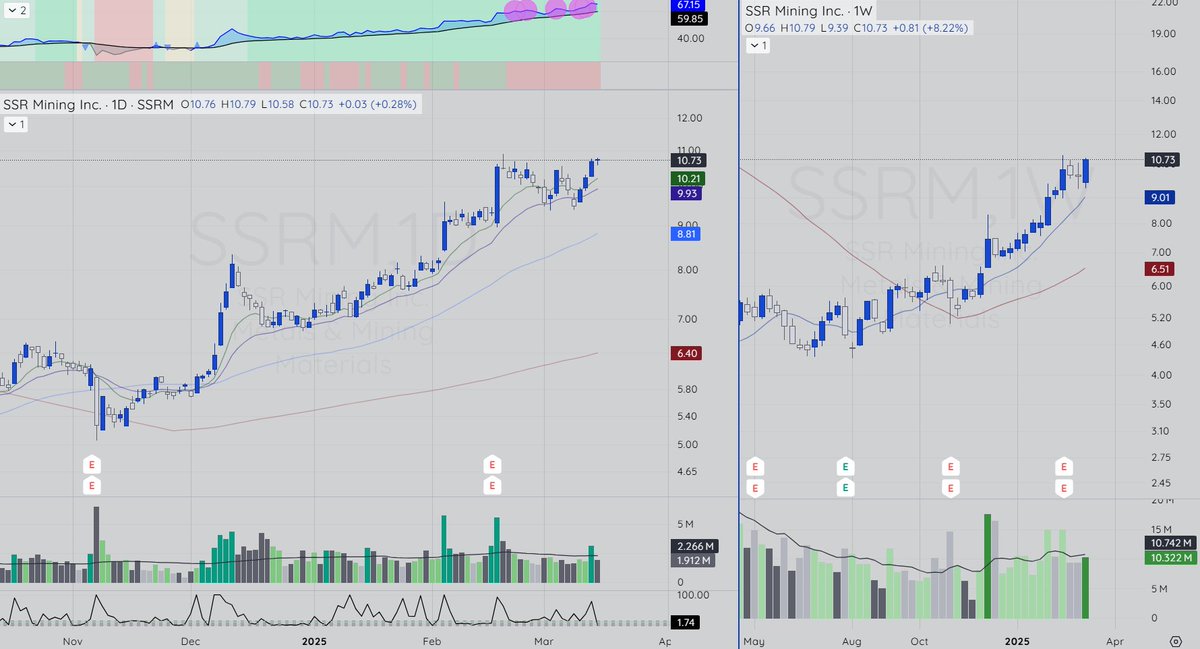This screenshot has width=1200, height=649.
Task: Click 100.00 on bottom oscillator scale
Action: pyautogui.click(x=692, y=594)
